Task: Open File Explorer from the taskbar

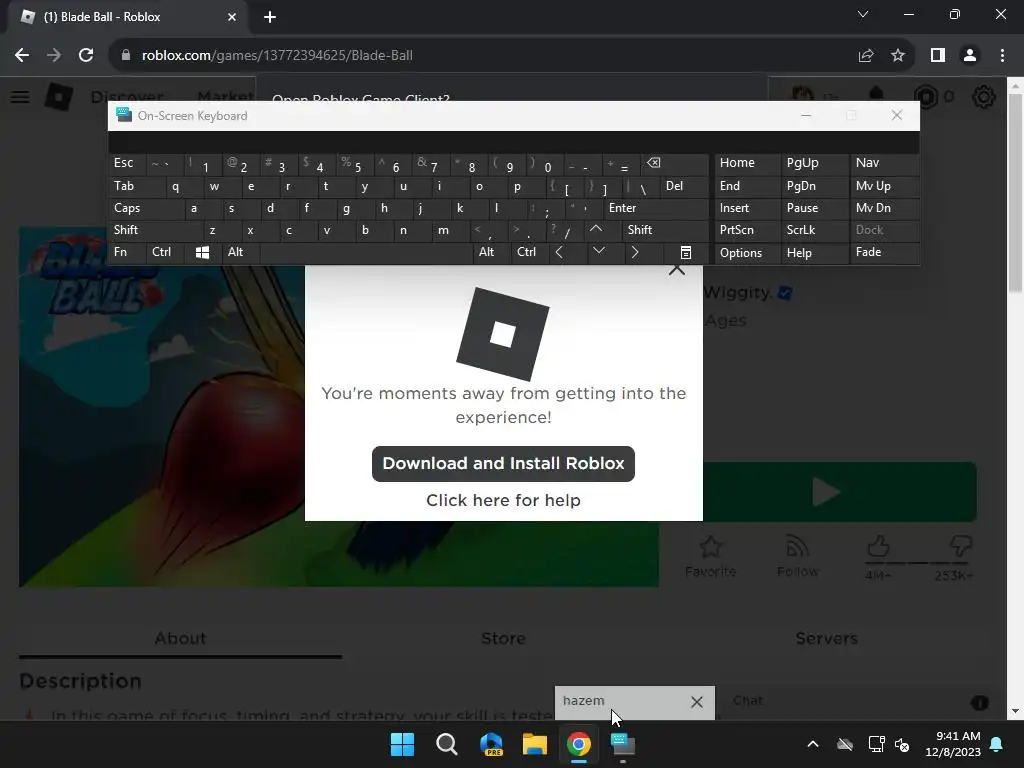Action: [534, 744]
